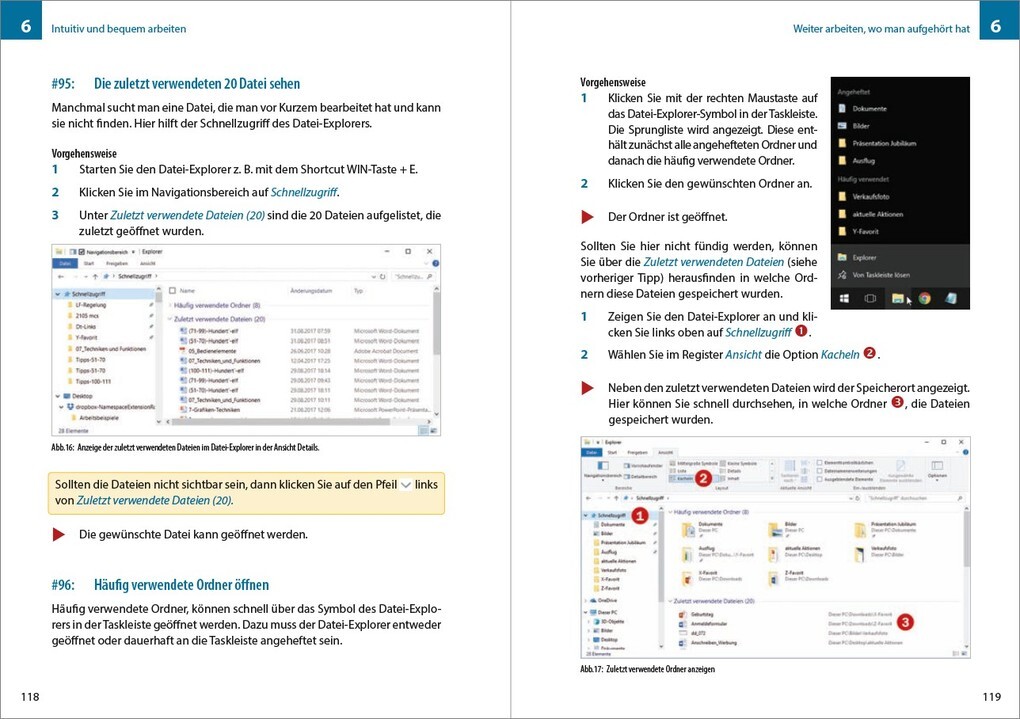Launch Chrome from the taskbar
The width and height of the screenshot is (1020, 719).
(x=924, y=299)
